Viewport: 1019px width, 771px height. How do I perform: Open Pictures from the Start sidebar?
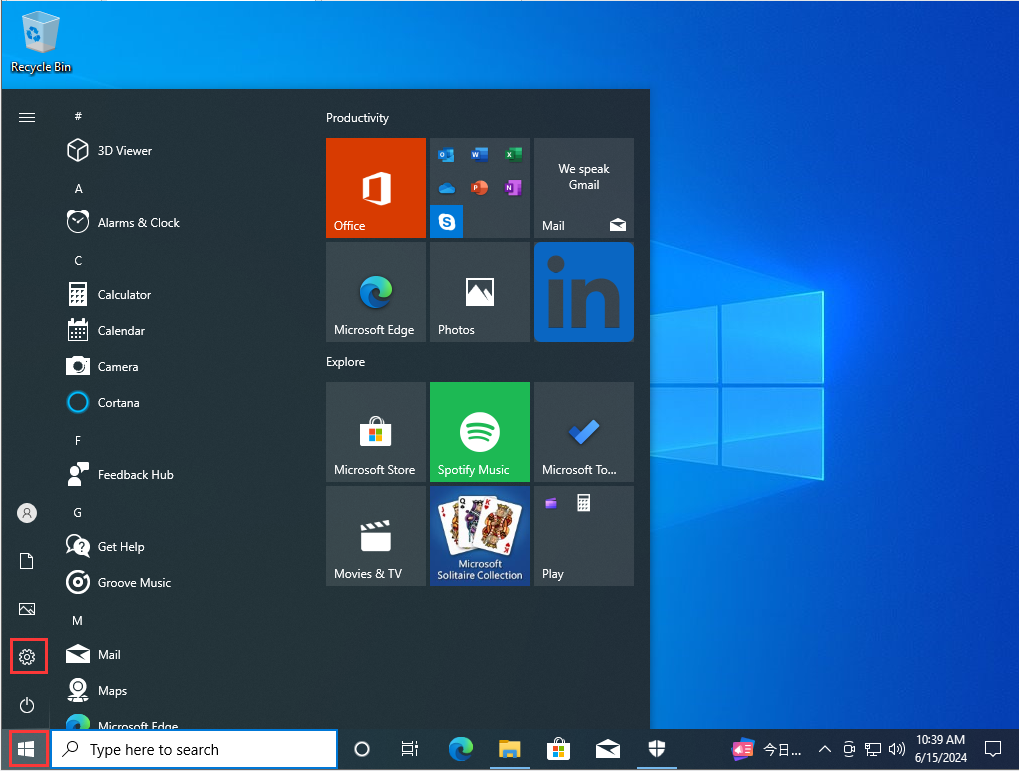(x=27, y=609)
